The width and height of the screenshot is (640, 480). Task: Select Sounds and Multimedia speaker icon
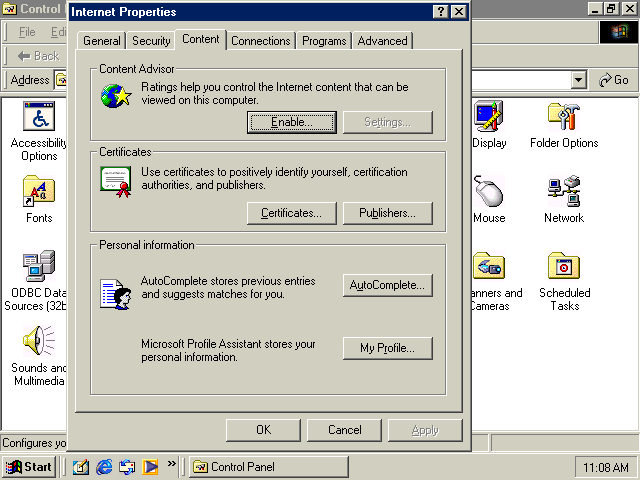tap(39, 341)
